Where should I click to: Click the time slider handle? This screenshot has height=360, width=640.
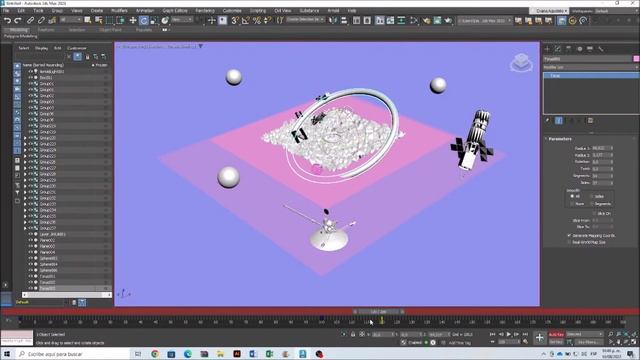378,312
